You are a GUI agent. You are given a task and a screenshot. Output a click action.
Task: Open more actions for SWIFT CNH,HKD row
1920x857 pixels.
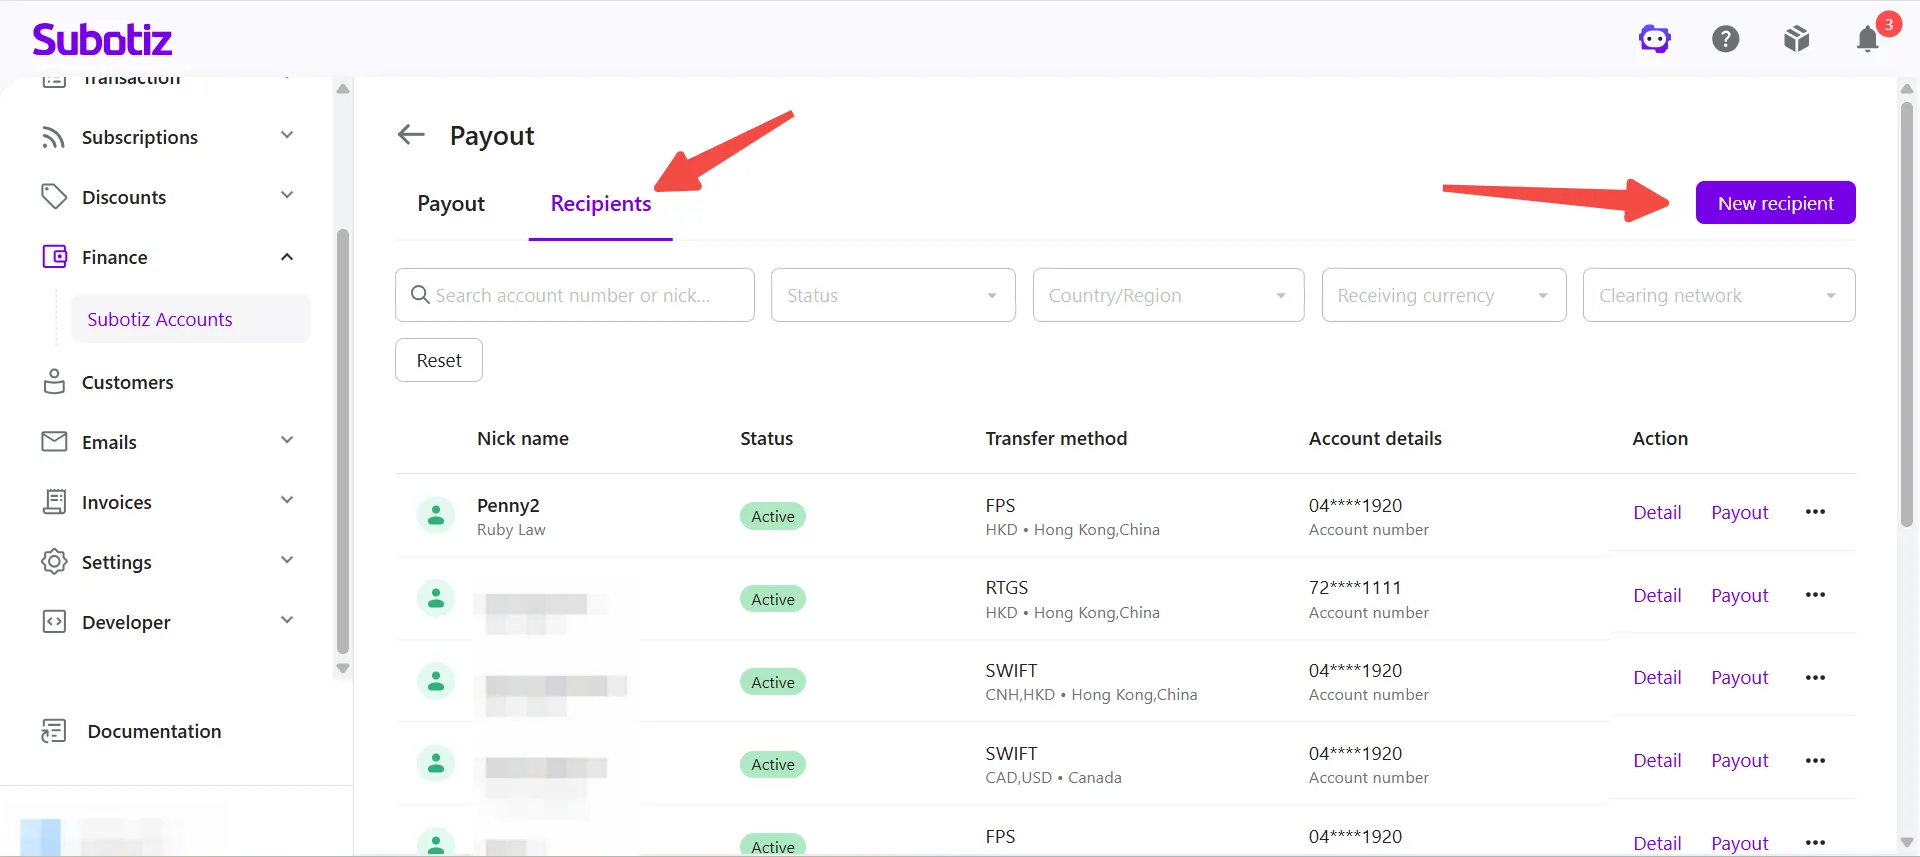click(x=1815, y=677)
